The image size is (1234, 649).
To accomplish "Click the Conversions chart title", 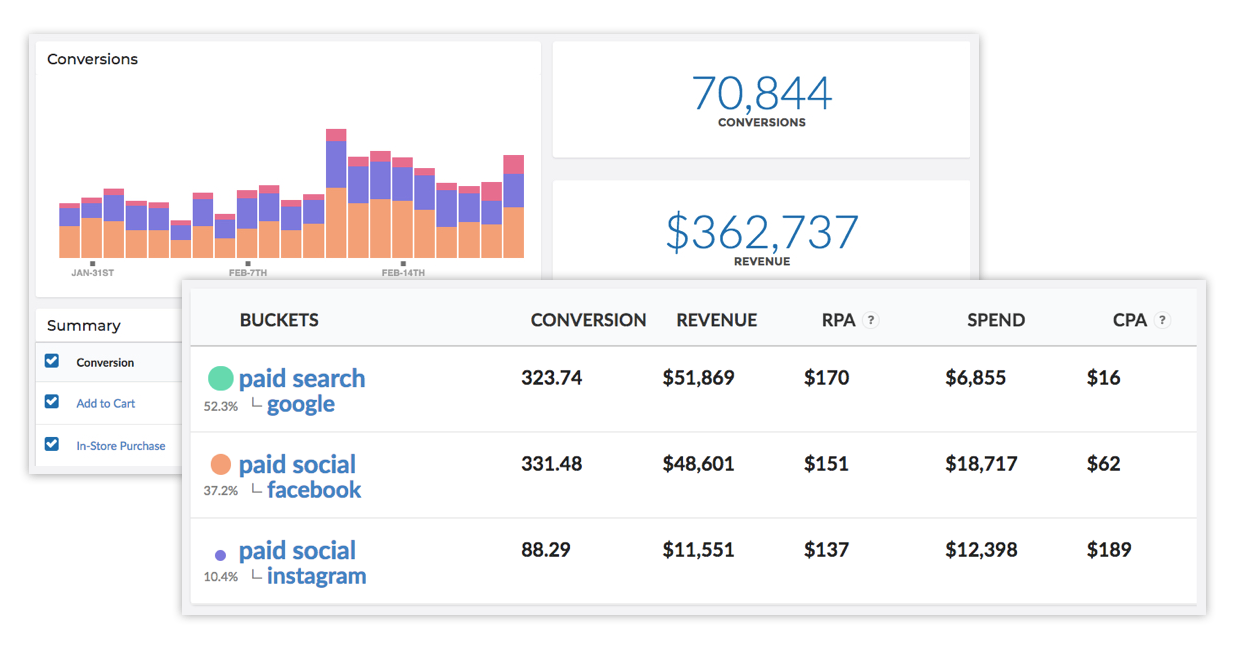I will coord(92,59).
